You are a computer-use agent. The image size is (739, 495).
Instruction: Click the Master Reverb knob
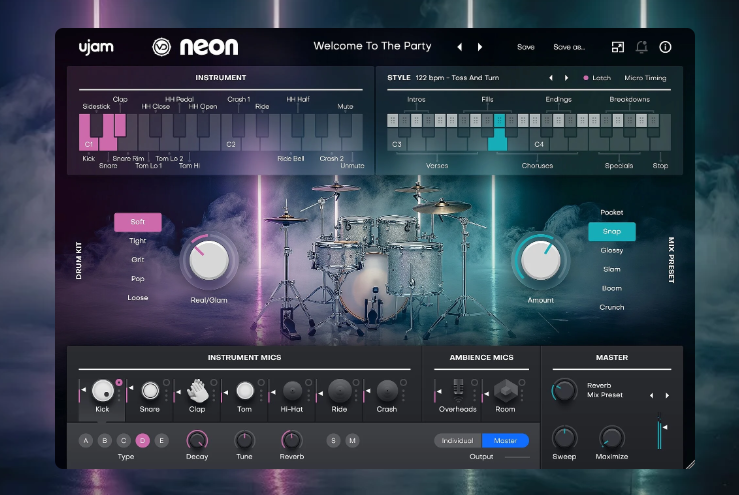tap(564, 390)
